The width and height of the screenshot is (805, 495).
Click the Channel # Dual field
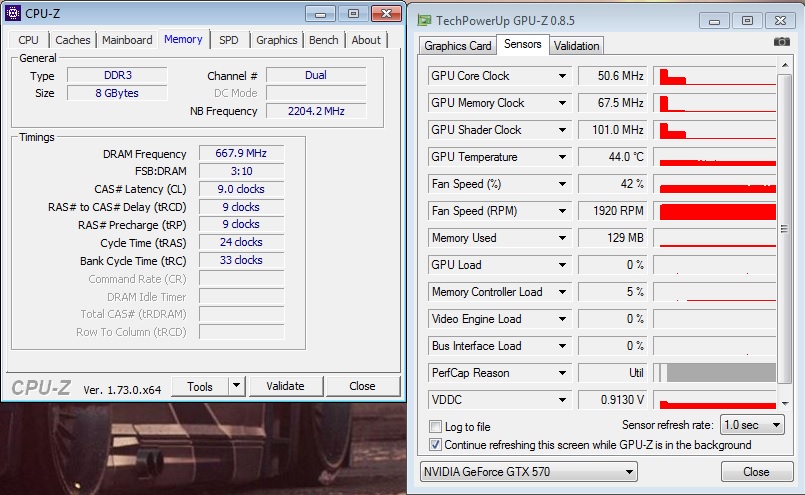point(316,75)
